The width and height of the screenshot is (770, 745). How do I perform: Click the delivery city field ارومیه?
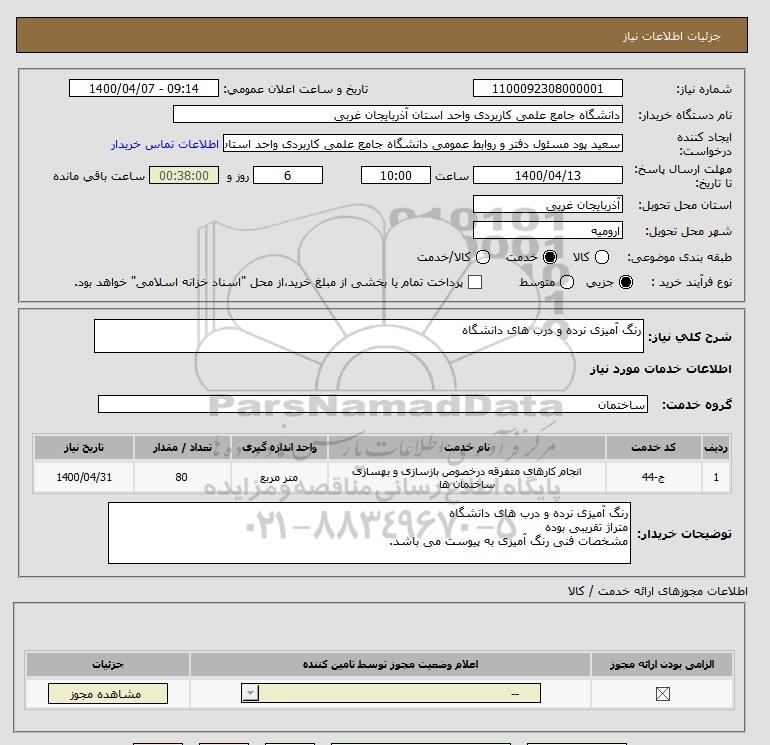tap(548, 230)
